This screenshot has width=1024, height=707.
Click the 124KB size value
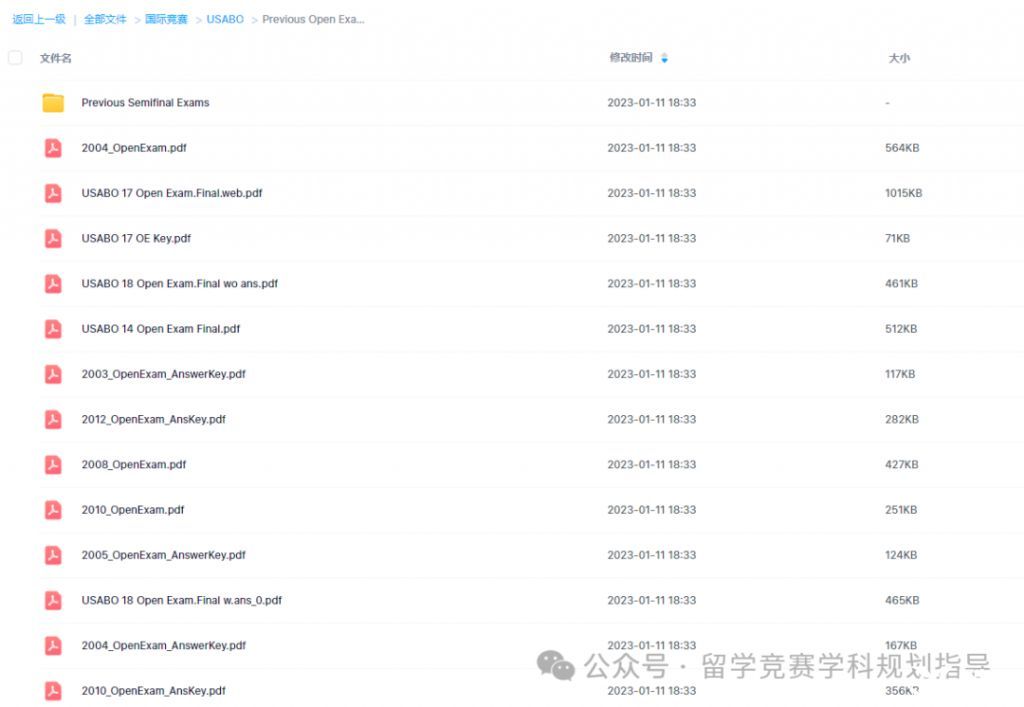[x=901, y=555]
